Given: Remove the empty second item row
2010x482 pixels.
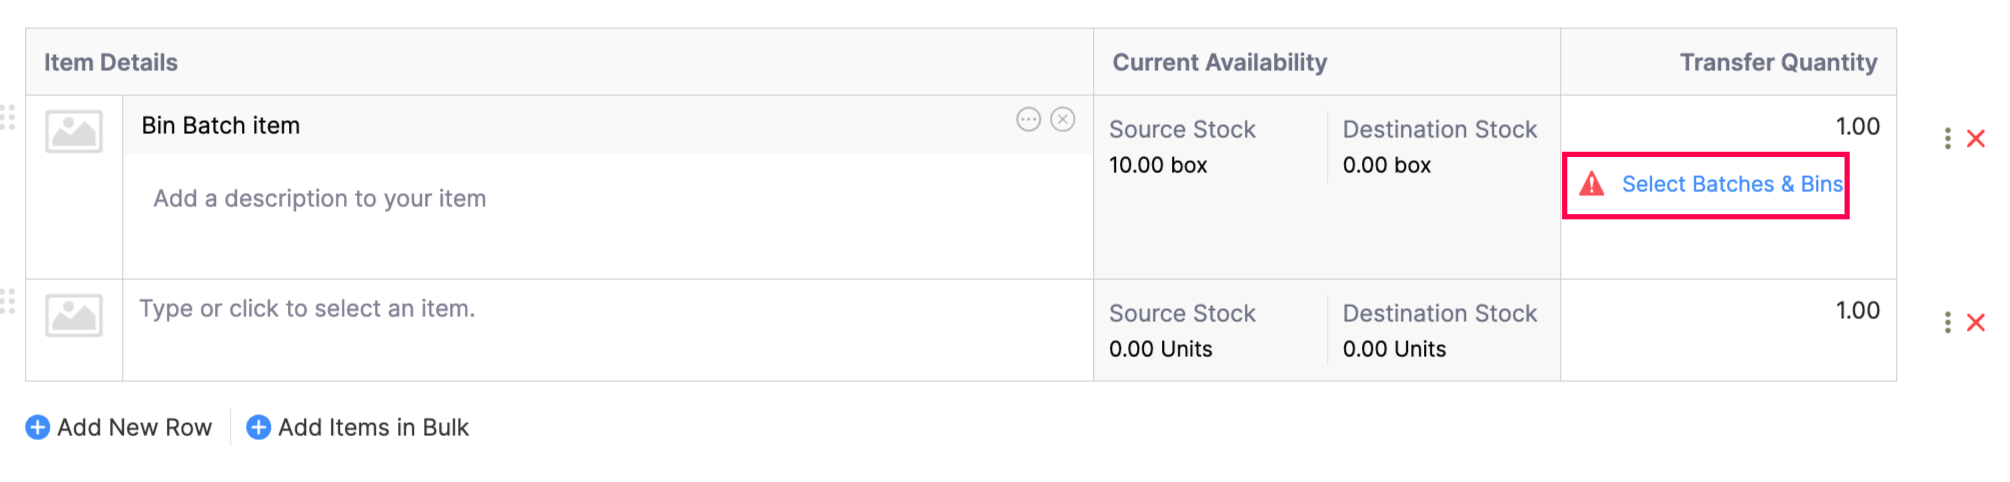Looking at the screenshot, I should click(x=1976, y=322).
